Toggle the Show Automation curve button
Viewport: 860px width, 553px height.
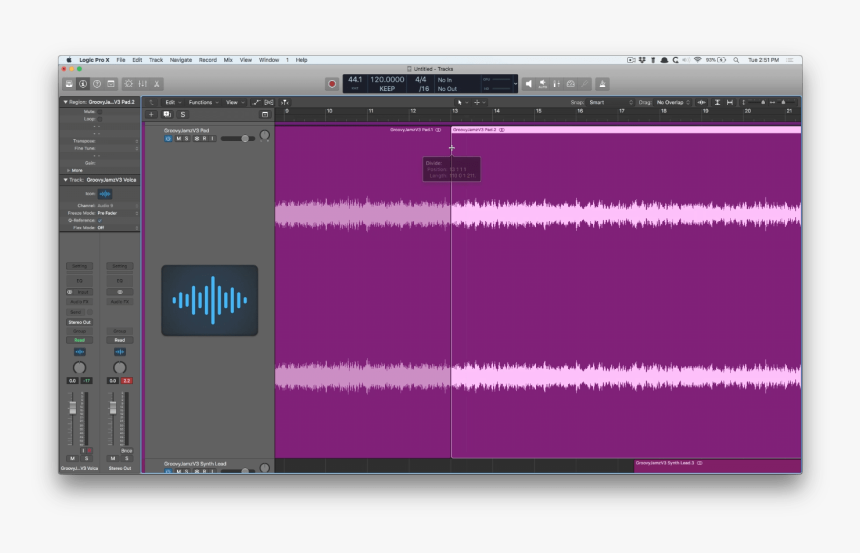[x=256, y=102]
